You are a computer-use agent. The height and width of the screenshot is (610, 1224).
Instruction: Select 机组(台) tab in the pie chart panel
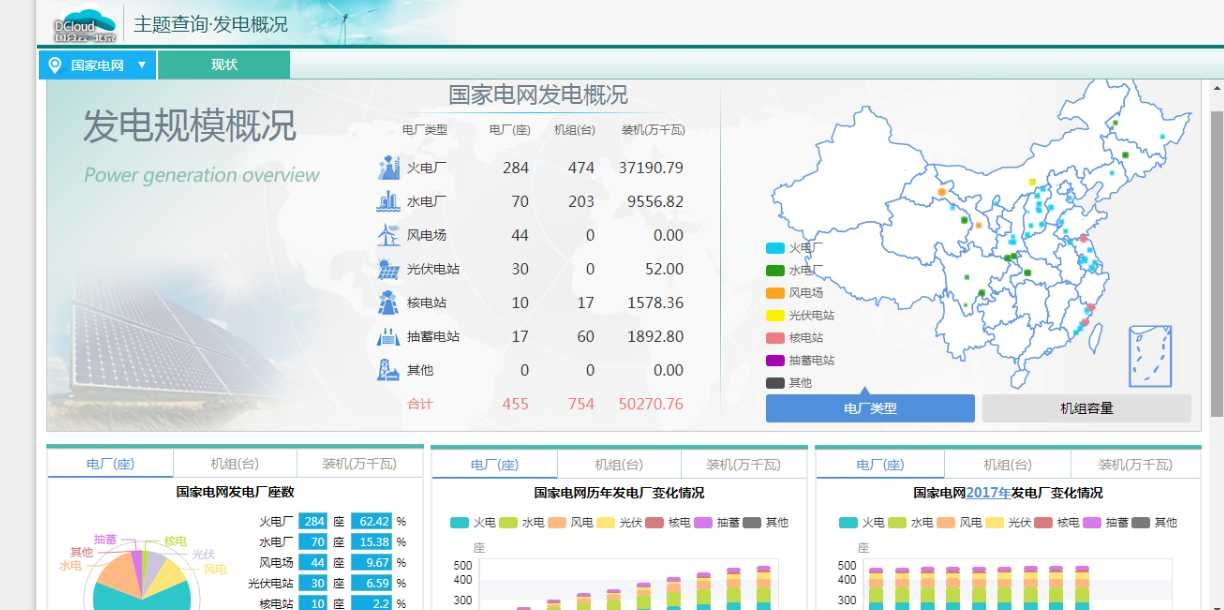[x=235, y=464]
